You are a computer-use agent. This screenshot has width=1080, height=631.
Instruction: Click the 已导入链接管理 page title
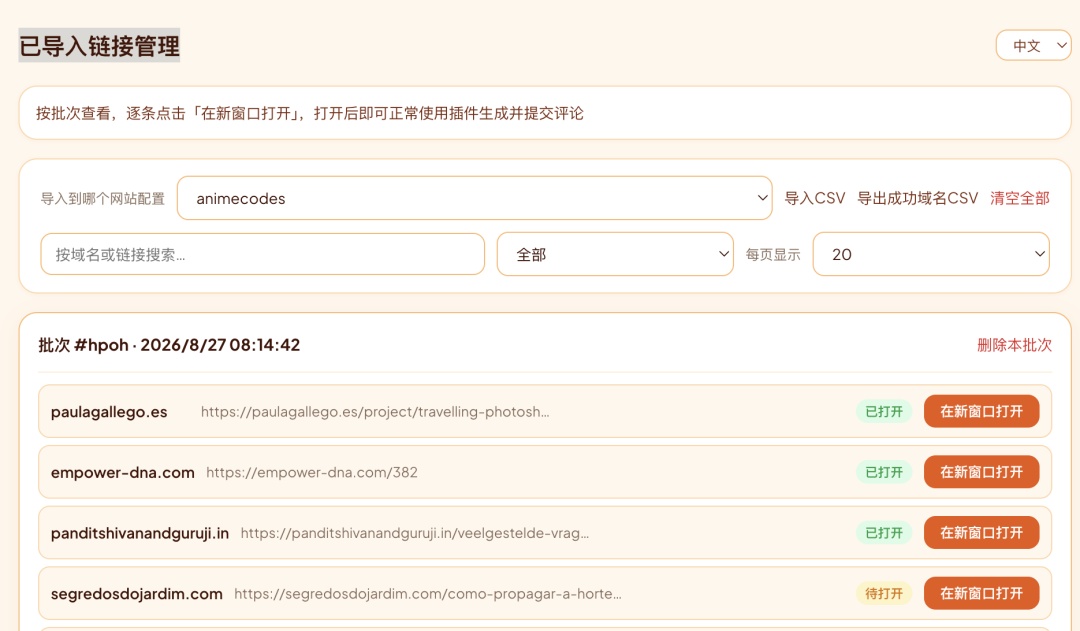click(x=99, y=46)
